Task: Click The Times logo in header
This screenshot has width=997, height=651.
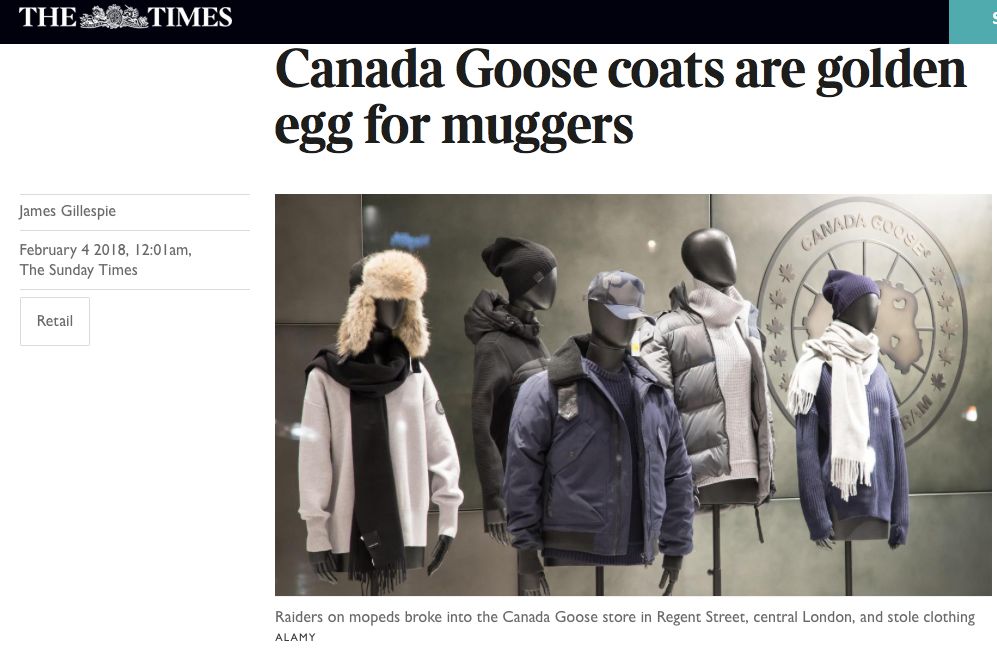Action: pos(125,17)
